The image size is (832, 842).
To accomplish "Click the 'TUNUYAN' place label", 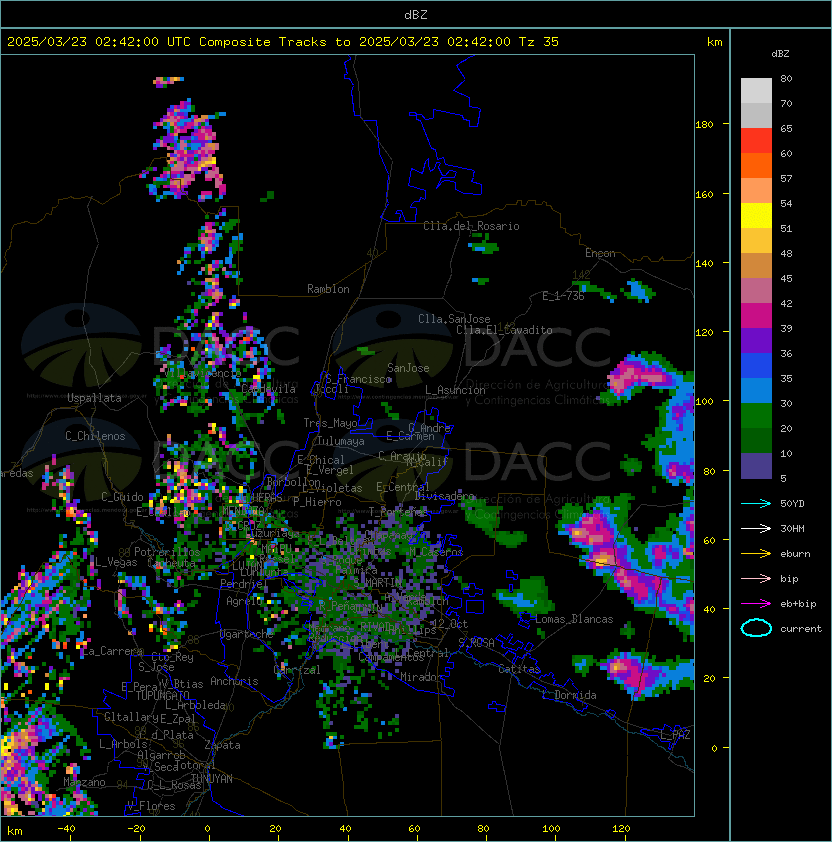I will point(212,779).
